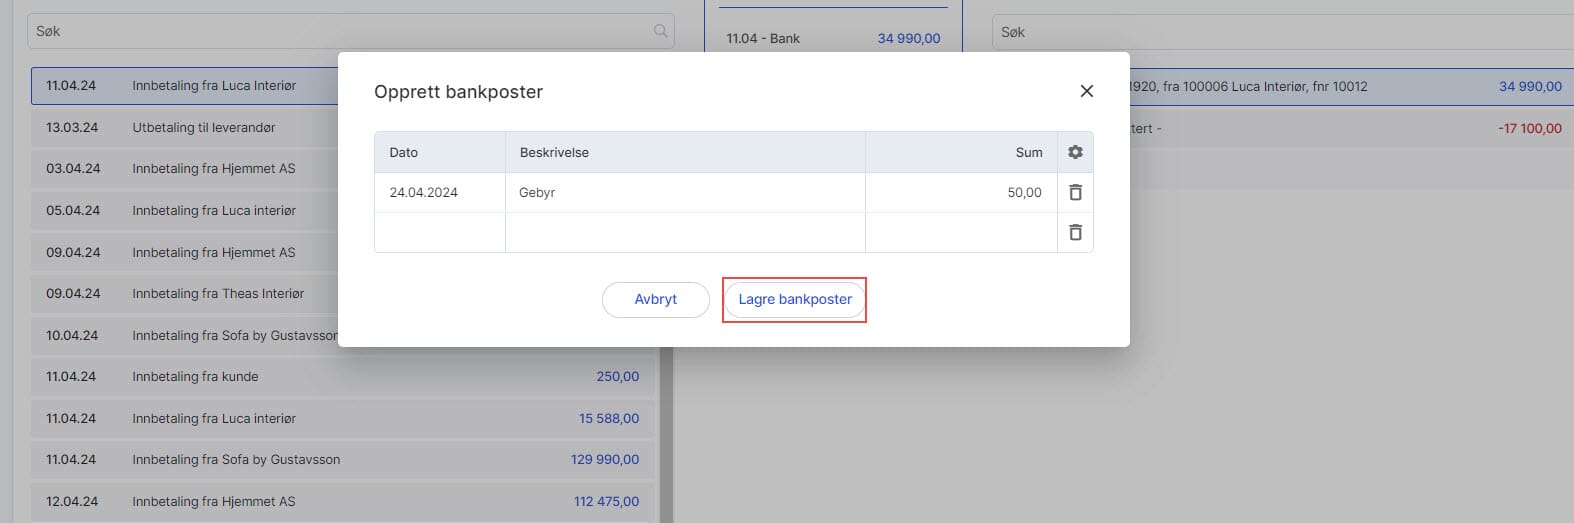Viewport: 1574px width, 523px height.
Task: Click the empty date cell in second row
Action: point(439,232)
